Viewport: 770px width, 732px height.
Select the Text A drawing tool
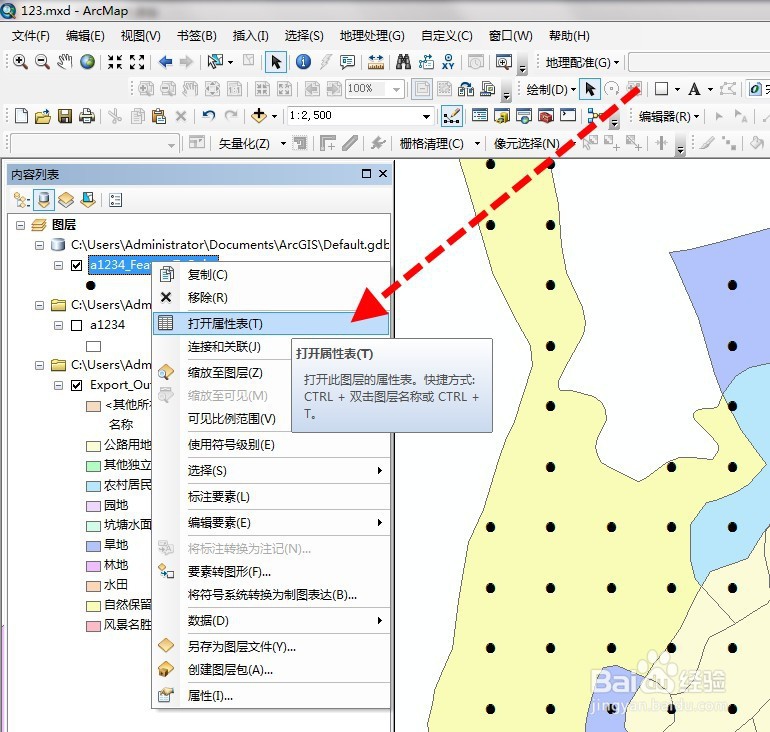point(694,89)
